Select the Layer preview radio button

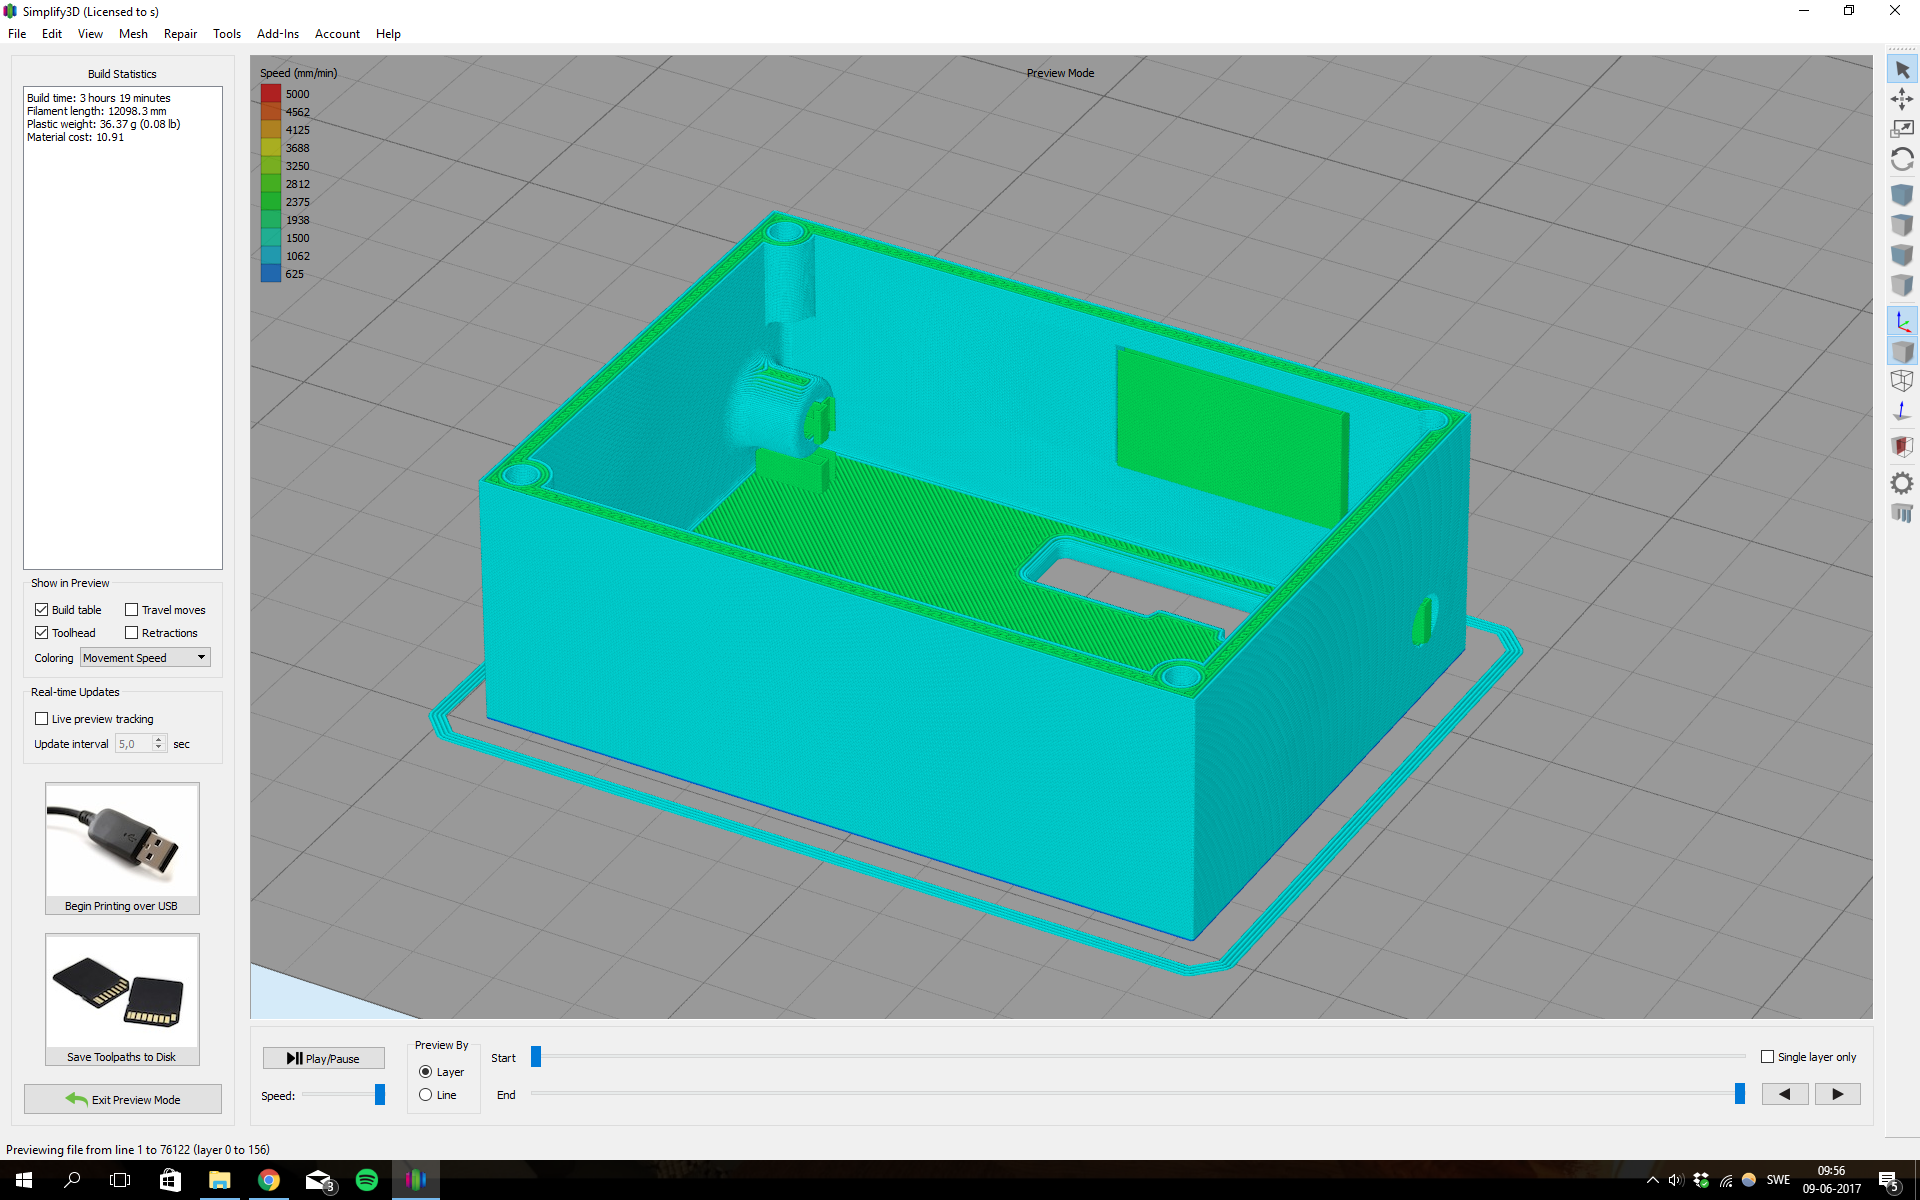click(x=425, y=1072)
